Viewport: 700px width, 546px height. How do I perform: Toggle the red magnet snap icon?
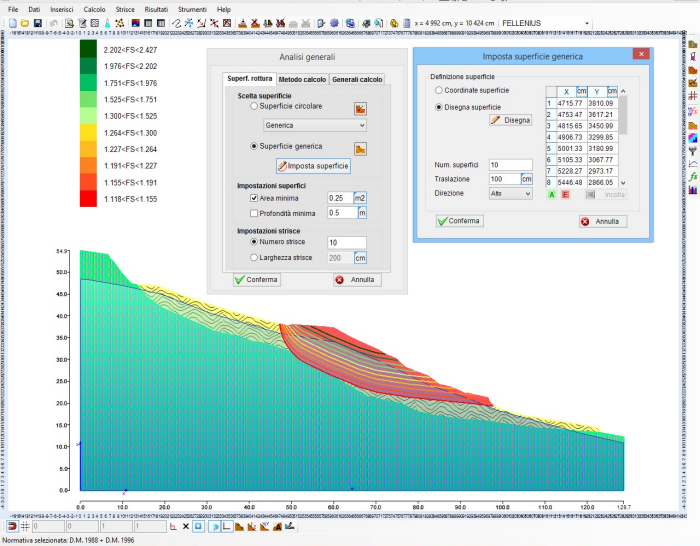tap(12, 526)
